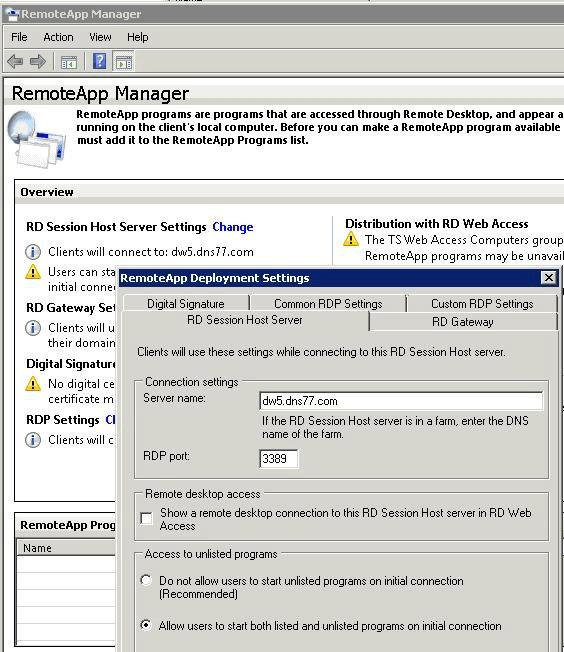Select the RD Session Host Server tab
This screenshot has height=652, width=564.
pyautogui.click(x=245, y=320)
